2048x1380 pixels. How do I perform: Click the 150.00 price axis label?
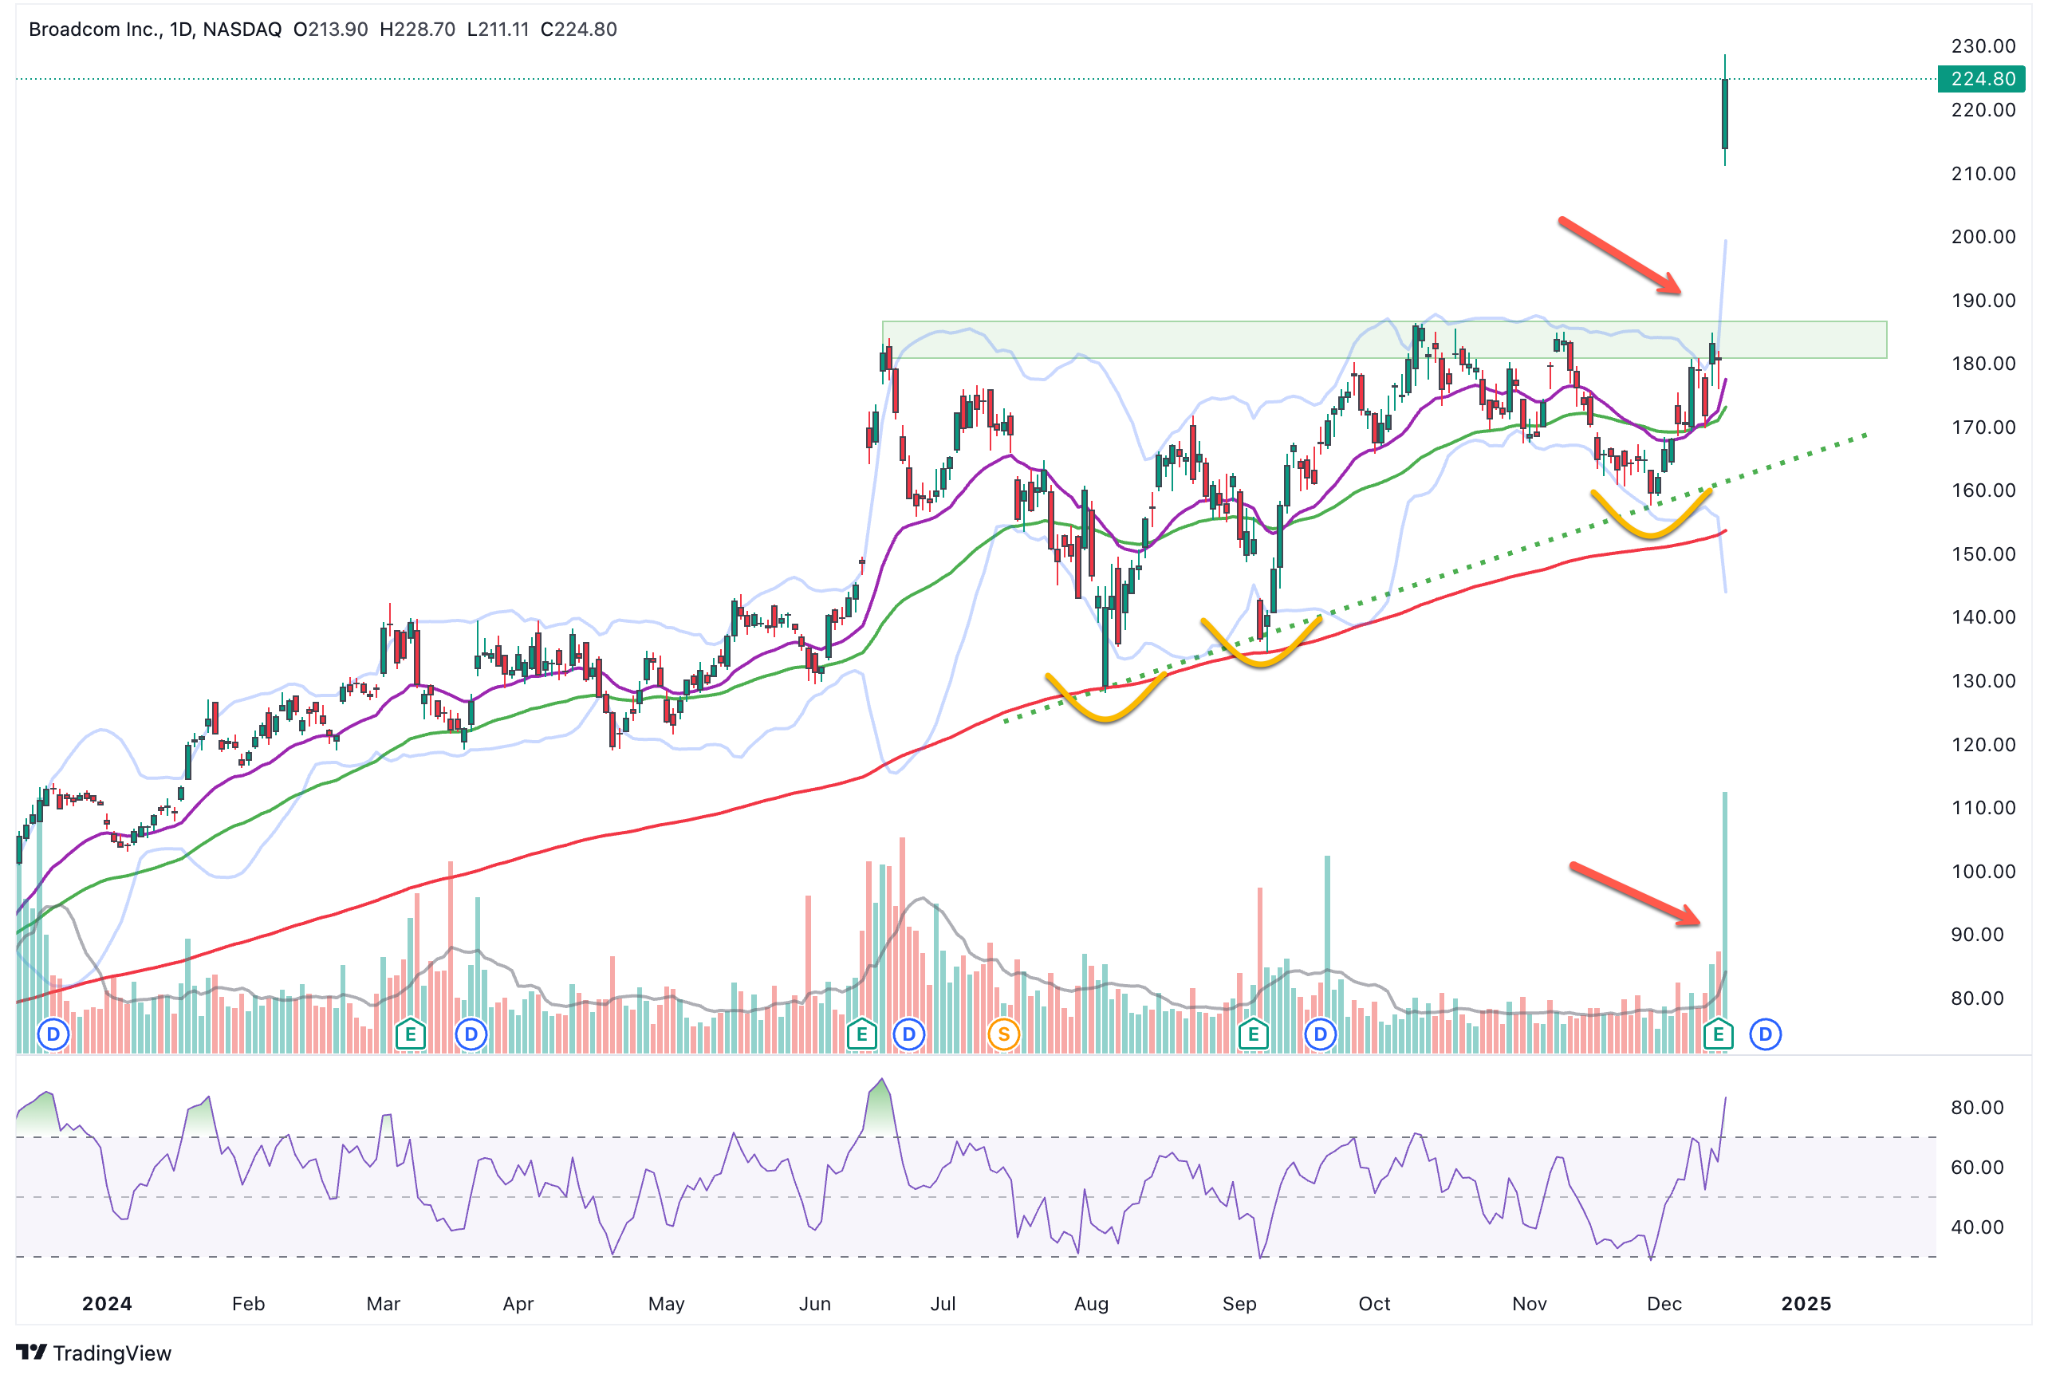[1983, 554]
